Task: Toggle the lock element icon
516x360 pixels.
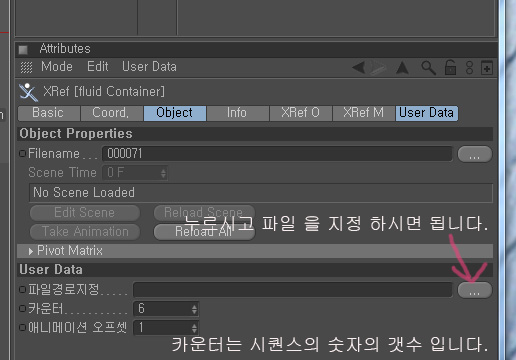Action: (450, 67)
